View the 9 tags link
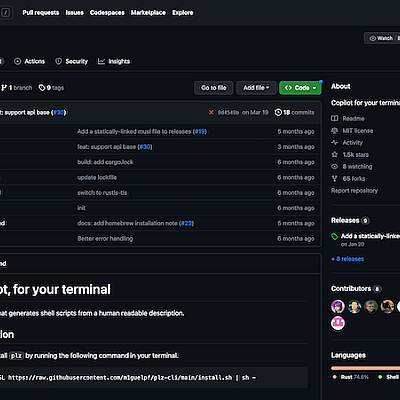Viewport: 400px width, 400px height. [51, 88]
